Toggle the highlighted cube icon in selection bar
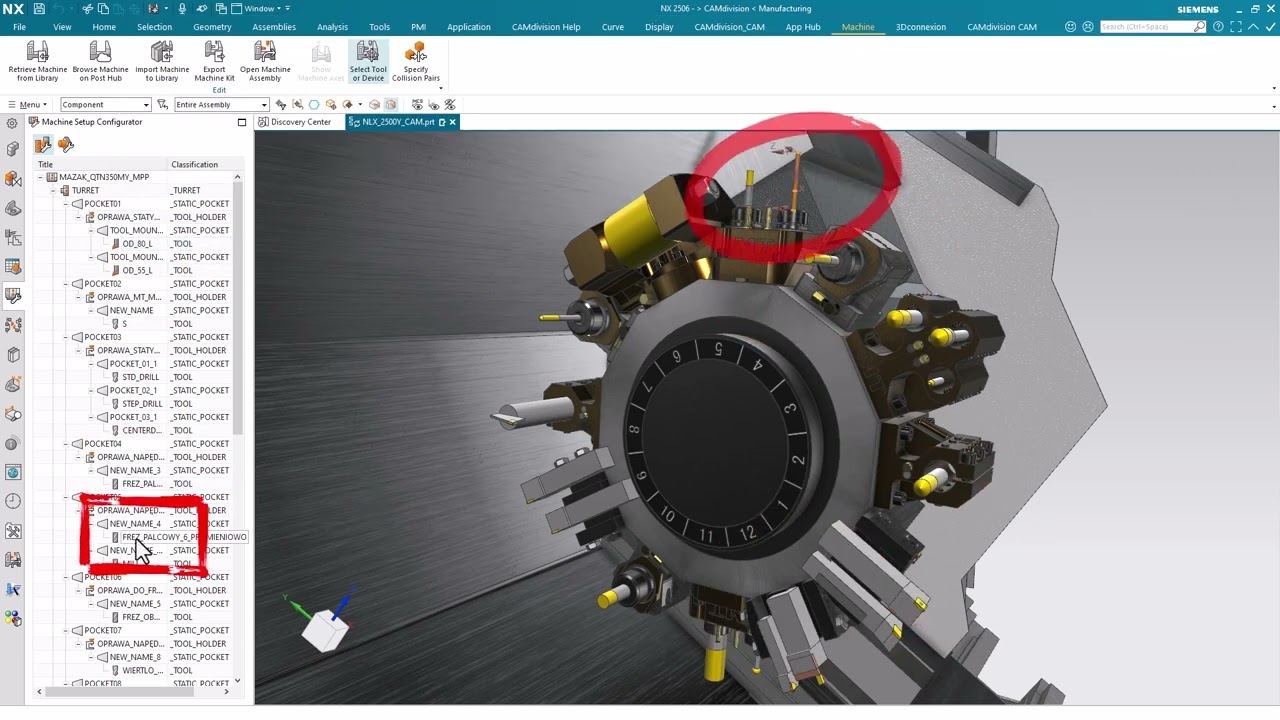 391,105
